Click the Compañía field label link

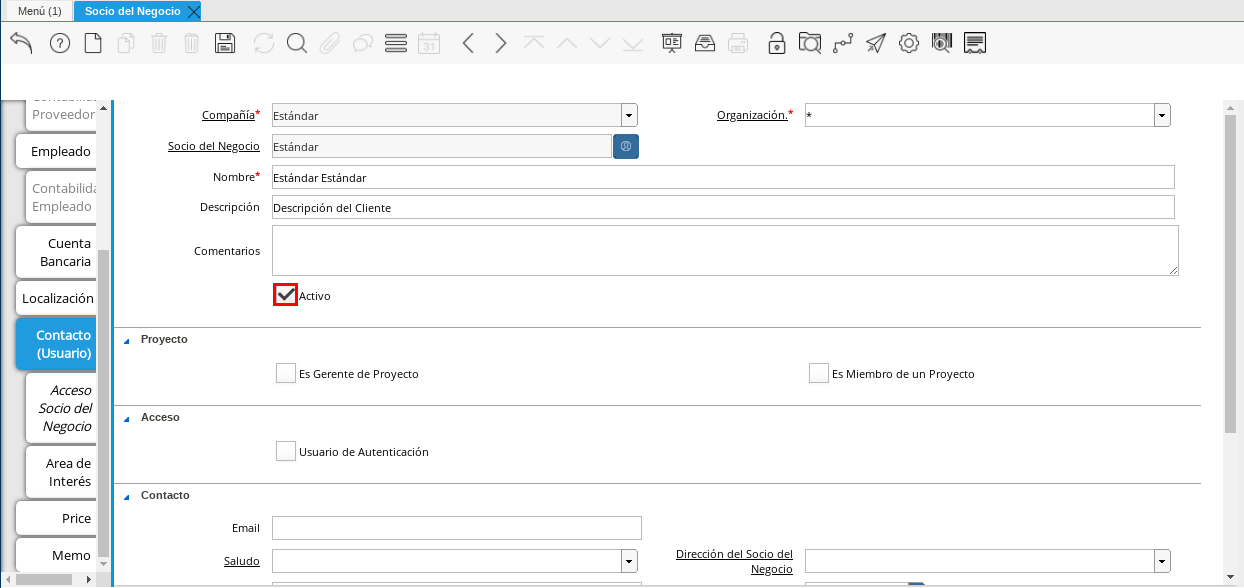click(228, 115)
